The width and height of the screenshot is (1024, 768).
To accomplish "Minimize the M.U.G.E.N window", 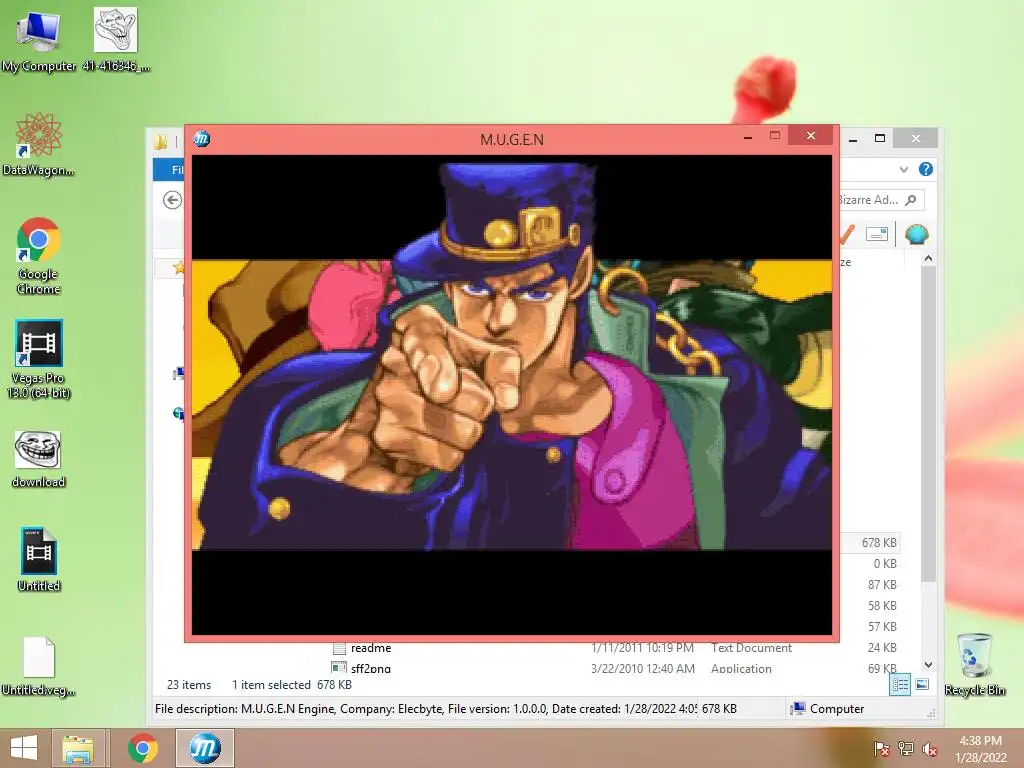I will point(748,137).
